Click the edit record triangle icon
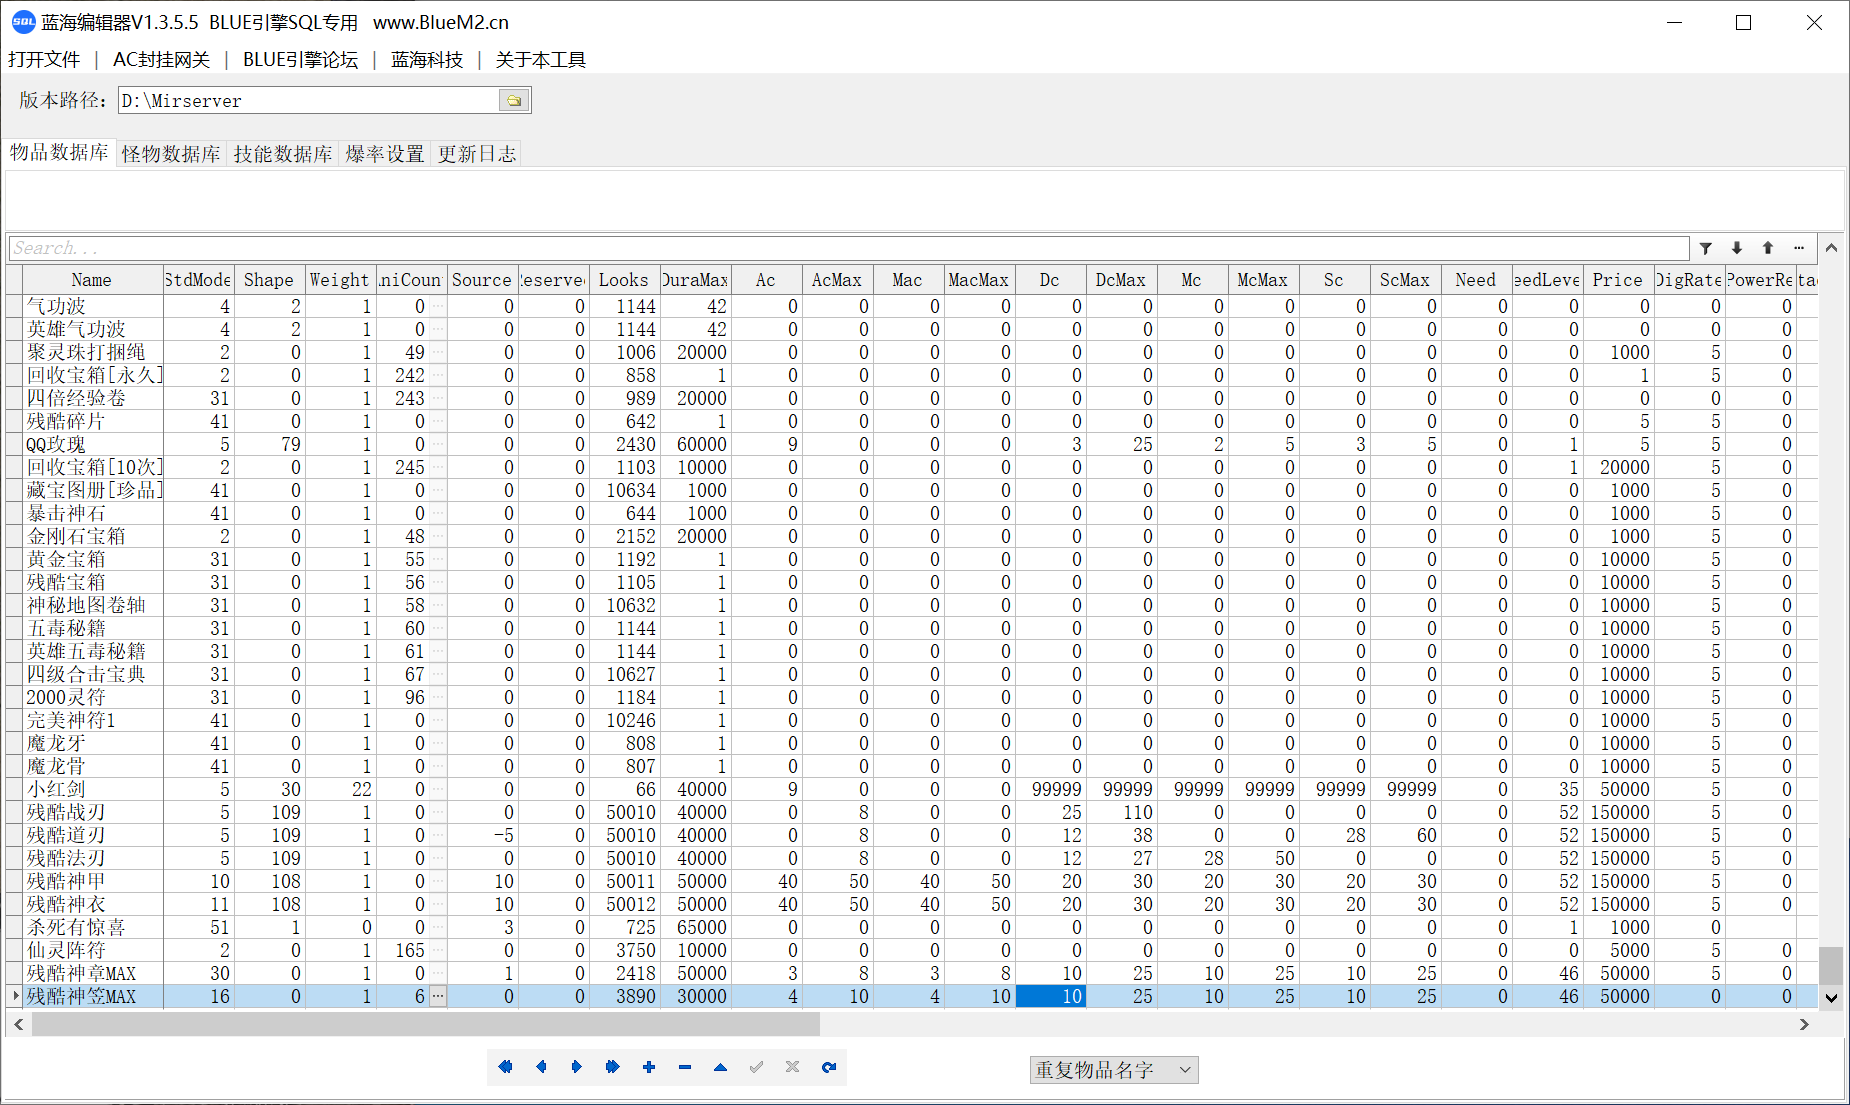Image resolution: width=1850 pixels, height=1105 pixels. pos(721,1067)
